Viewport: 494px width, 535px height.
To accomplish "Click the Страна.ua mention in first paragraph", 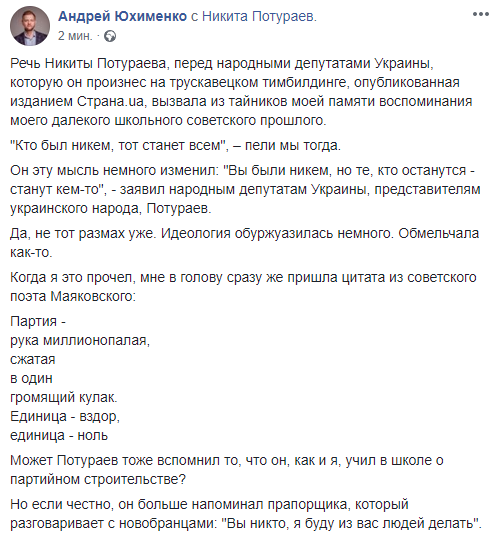I will [x=110, y=101].
